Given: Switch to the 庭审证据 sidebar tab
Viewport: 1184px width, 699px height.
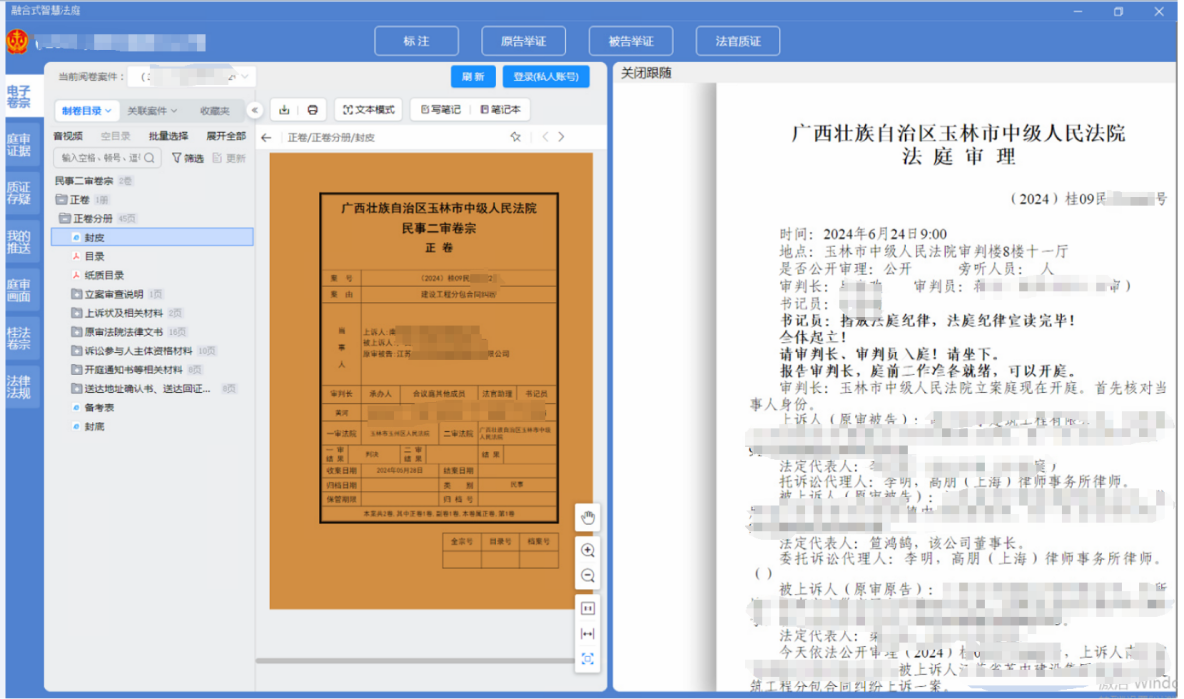Looking at the screenshot, I should 19,145.
